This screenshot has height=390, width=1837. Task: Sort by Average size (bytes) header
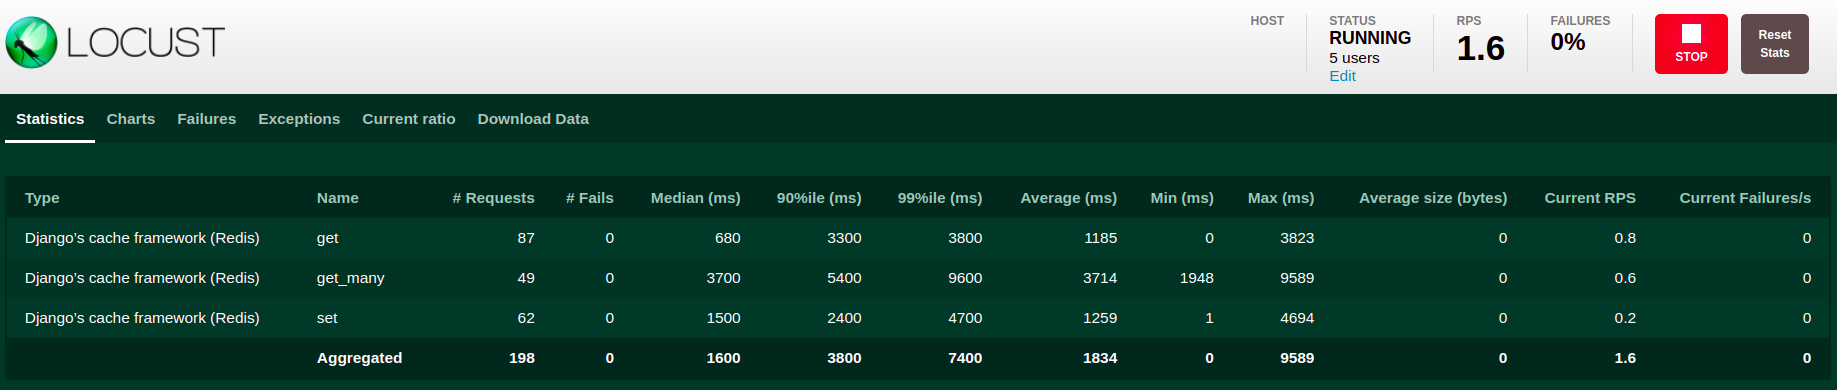point(1433,198)
